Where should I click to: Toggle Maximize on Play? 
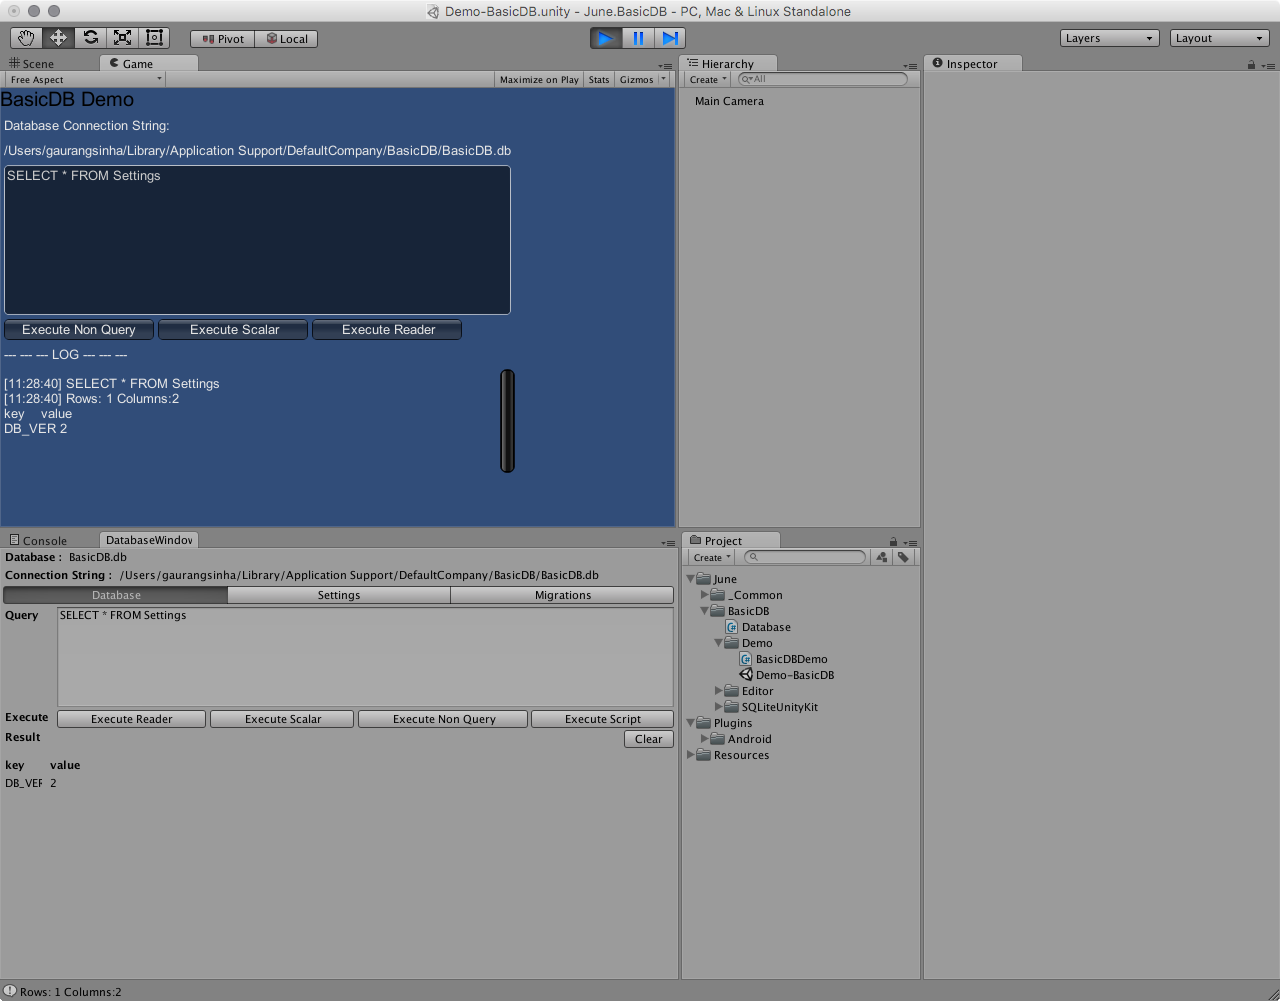(x=539, y=79)
